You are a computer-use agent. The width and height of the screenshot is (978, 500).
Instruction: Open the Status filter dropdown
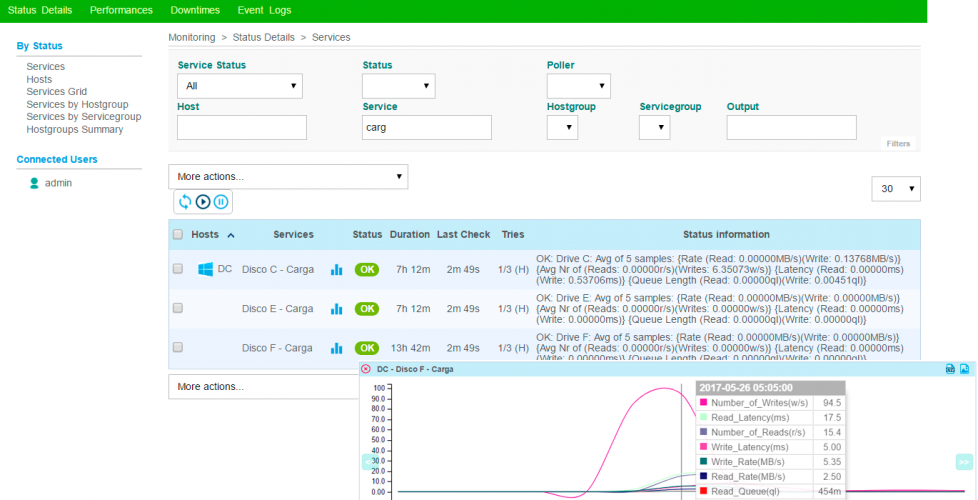[x=399, y=86]
